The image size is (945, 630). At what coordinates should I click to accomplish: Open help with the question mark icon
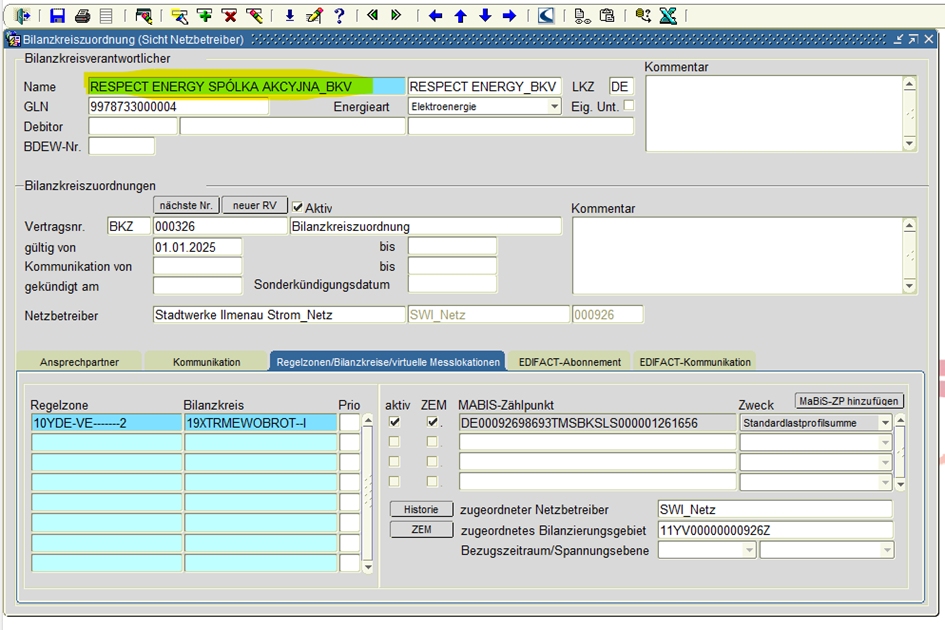[x=339, y=15]
